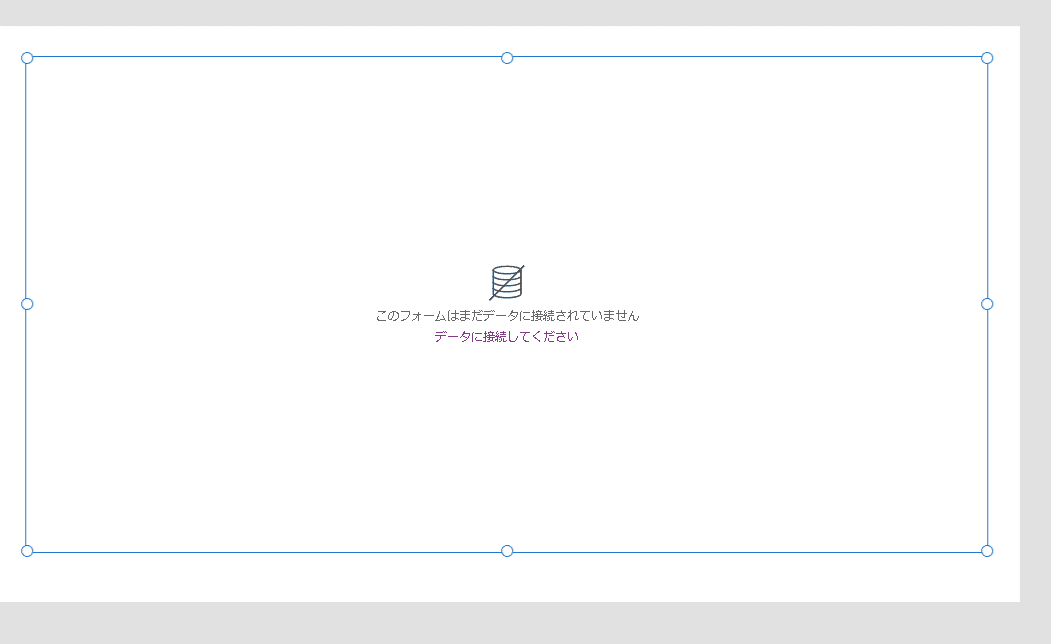Click the white strip below the form

(x=500, y=575)
